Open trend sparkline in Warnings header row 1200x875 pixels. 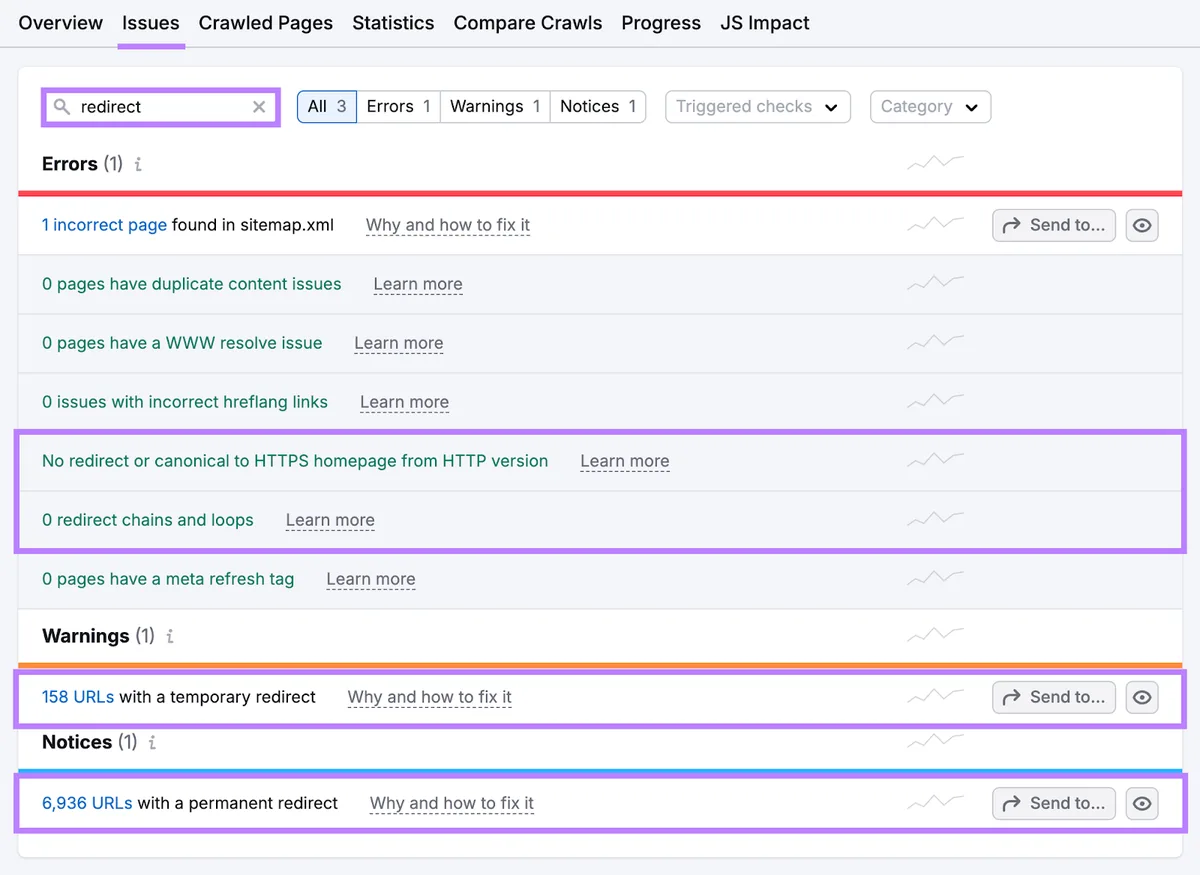(x=936, y=636)
